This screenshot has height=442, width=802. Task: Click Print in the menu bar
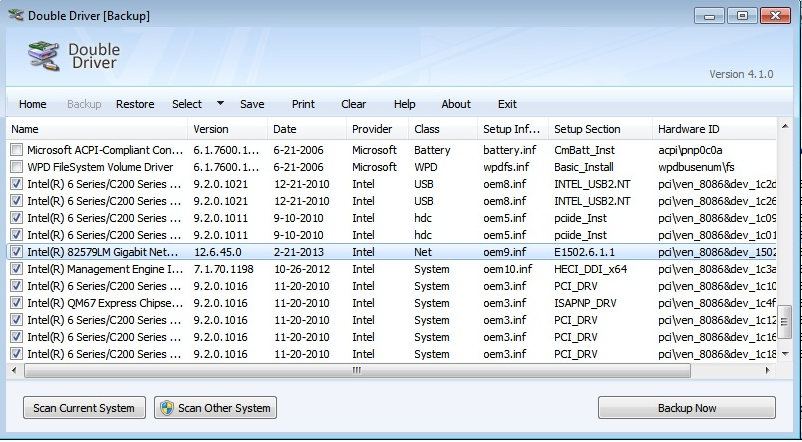click(303, 104)
